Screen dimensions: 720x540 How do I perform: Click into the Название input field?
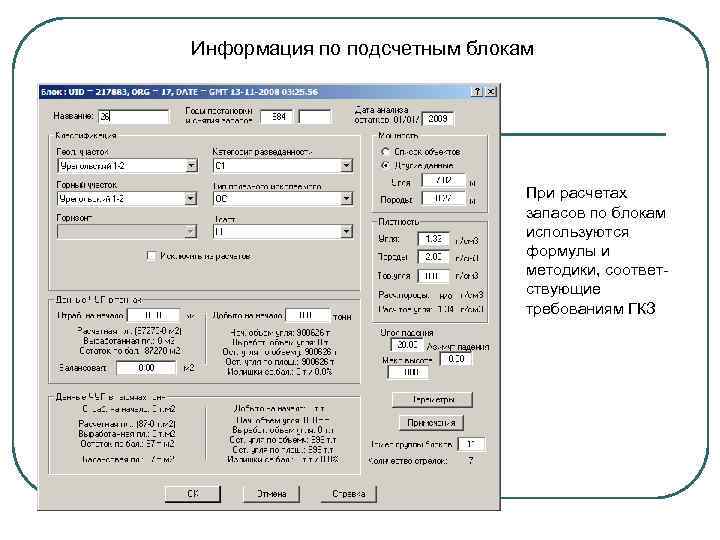click(134, 117)
